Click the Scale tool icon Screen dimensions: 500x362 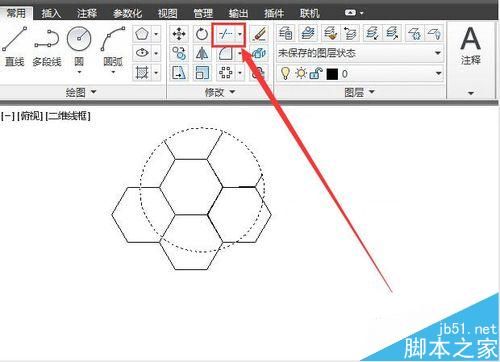point(202,72)
